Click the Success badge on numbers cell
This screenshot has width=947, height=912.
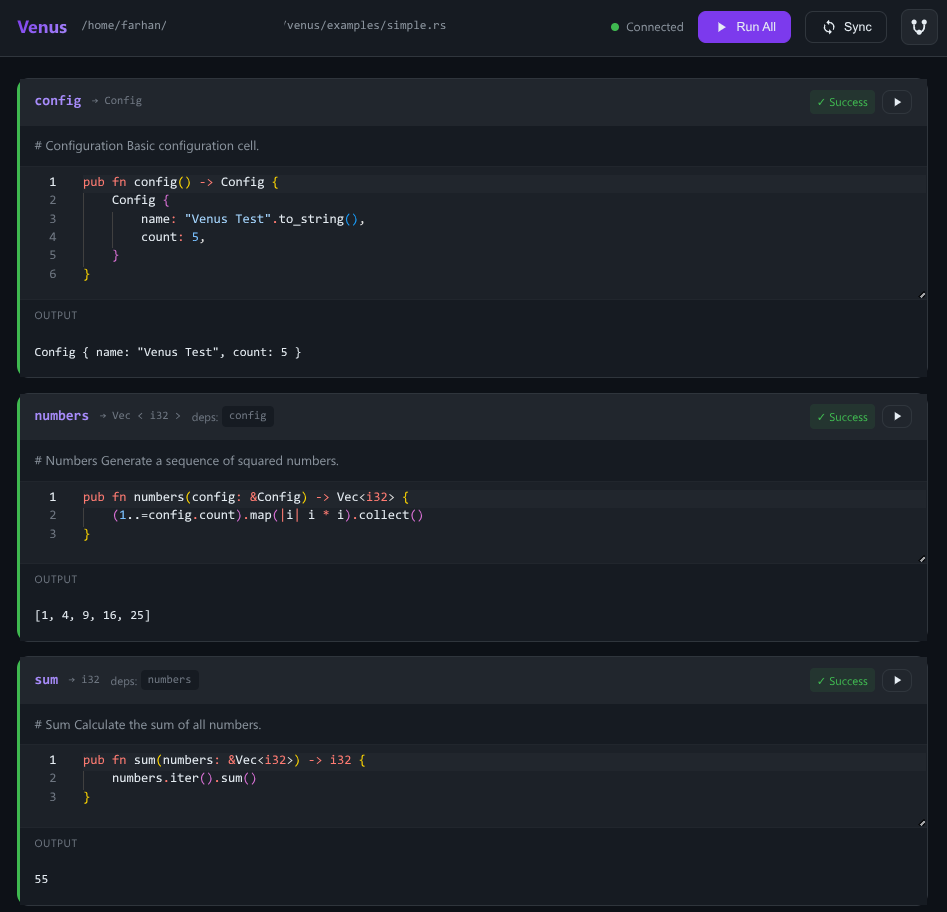pyautogui.click(x=842, y=417)
